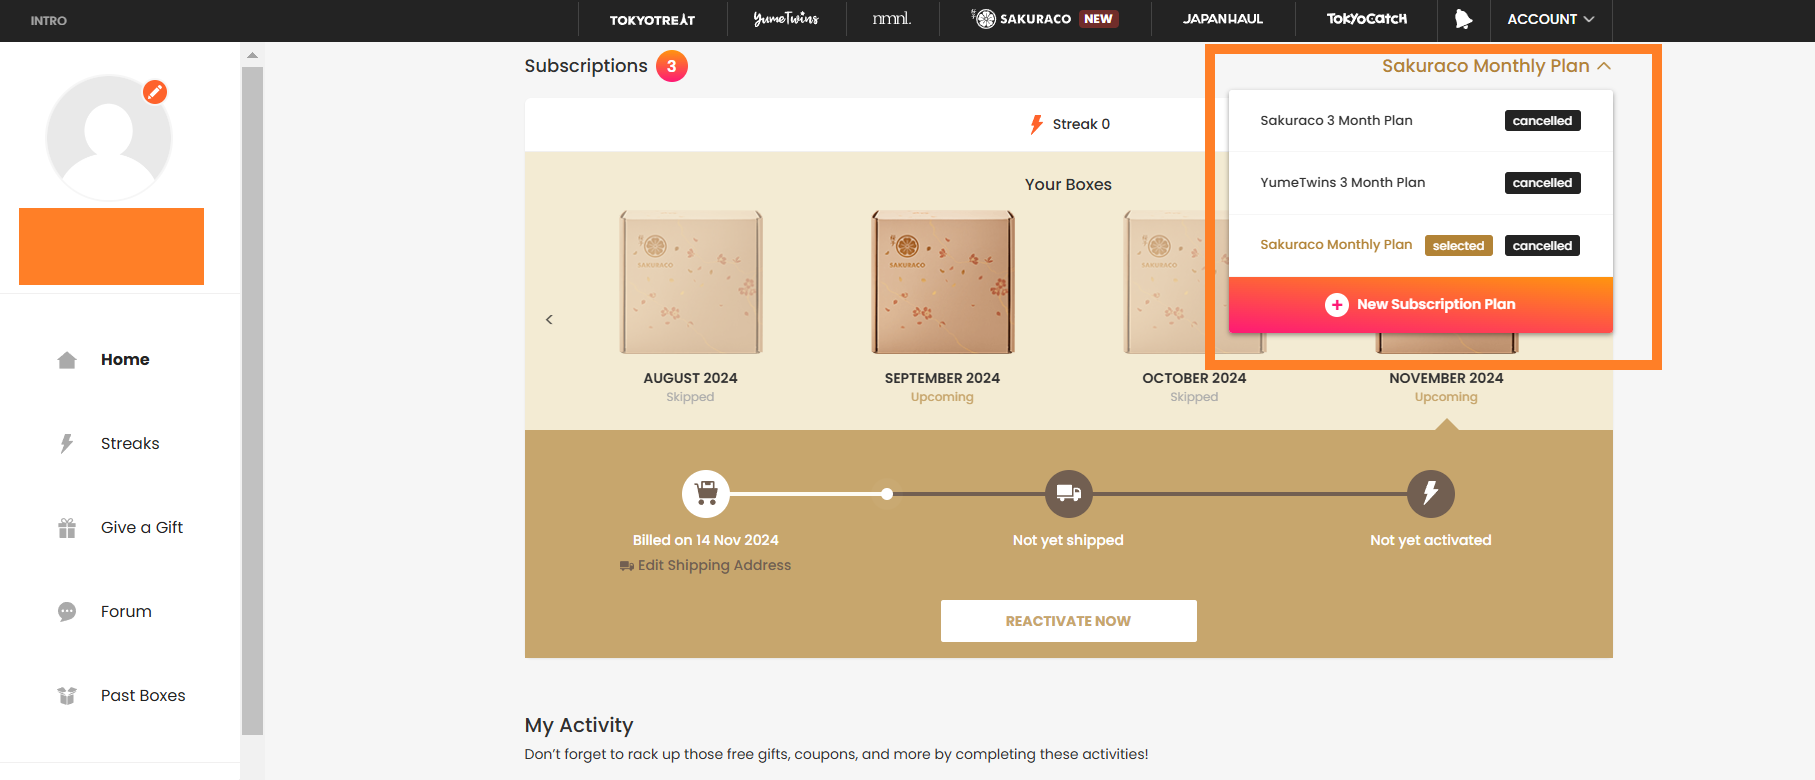Show previous boxes with left carousel arrow
Screen dimensions: 1815x780
tap(549, 320)
